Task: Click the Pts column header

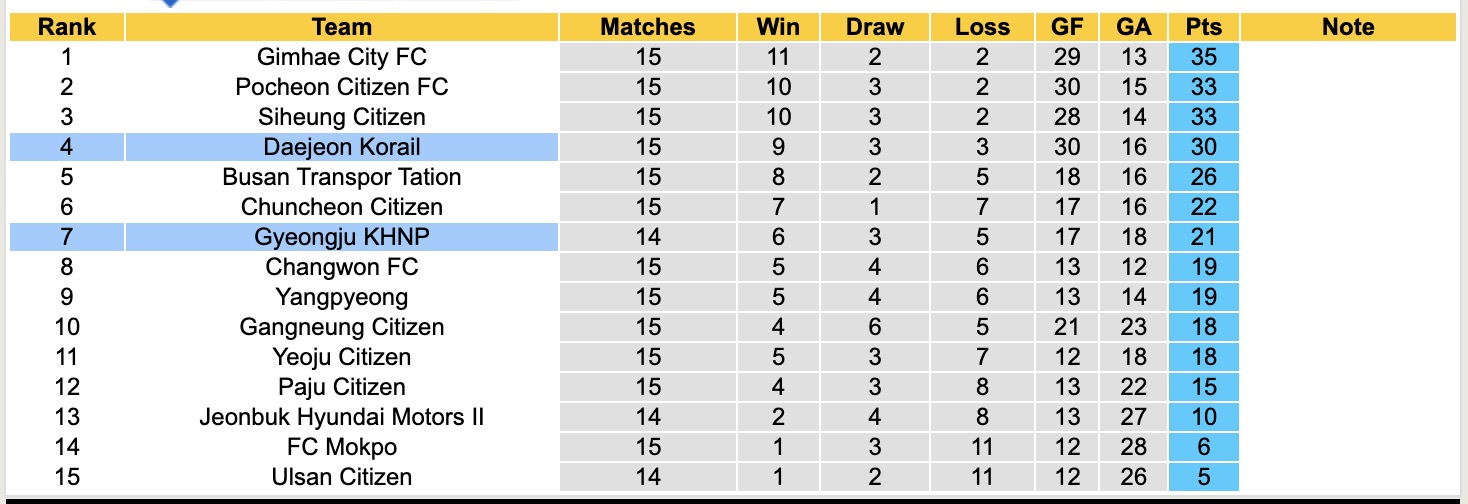Action: pos(1203,27)
